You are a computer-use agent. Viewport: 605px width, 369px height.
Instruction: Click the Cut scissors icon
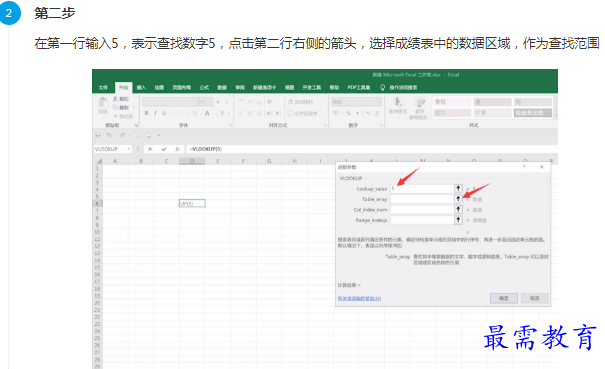[115, 99]
